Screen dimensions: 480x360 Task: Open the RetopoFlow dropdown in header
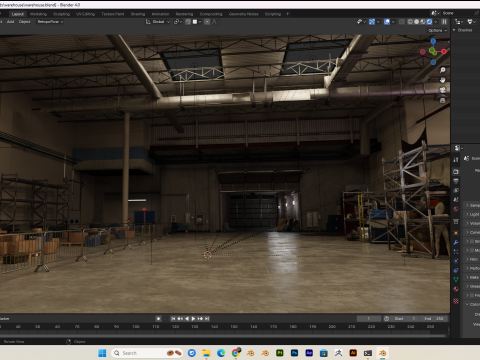(50, 22)
